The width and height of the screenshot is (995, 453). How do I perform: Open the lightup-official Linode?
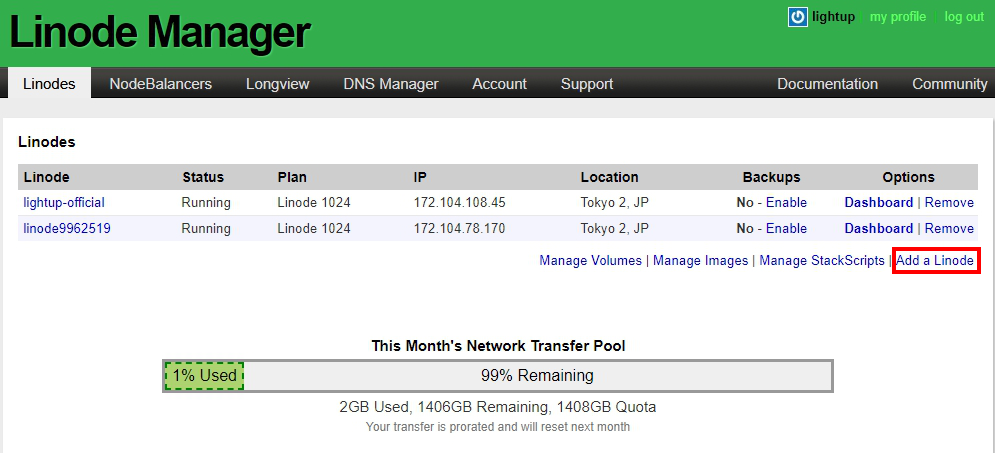[x=64, y=202]
